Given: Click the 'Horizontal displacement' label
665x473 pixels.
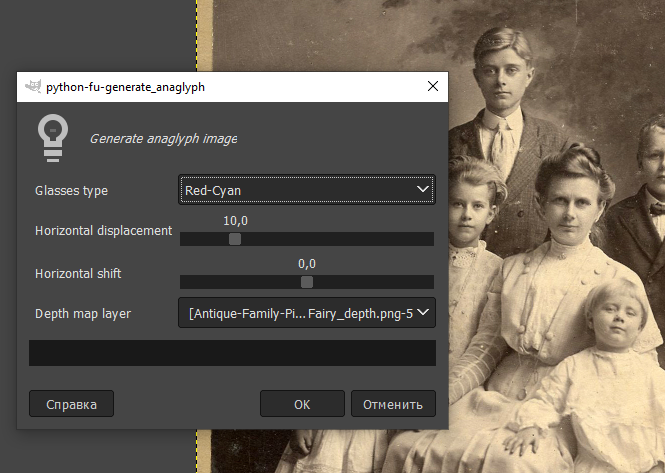Looking at the screenshot, I should point(103,231).
